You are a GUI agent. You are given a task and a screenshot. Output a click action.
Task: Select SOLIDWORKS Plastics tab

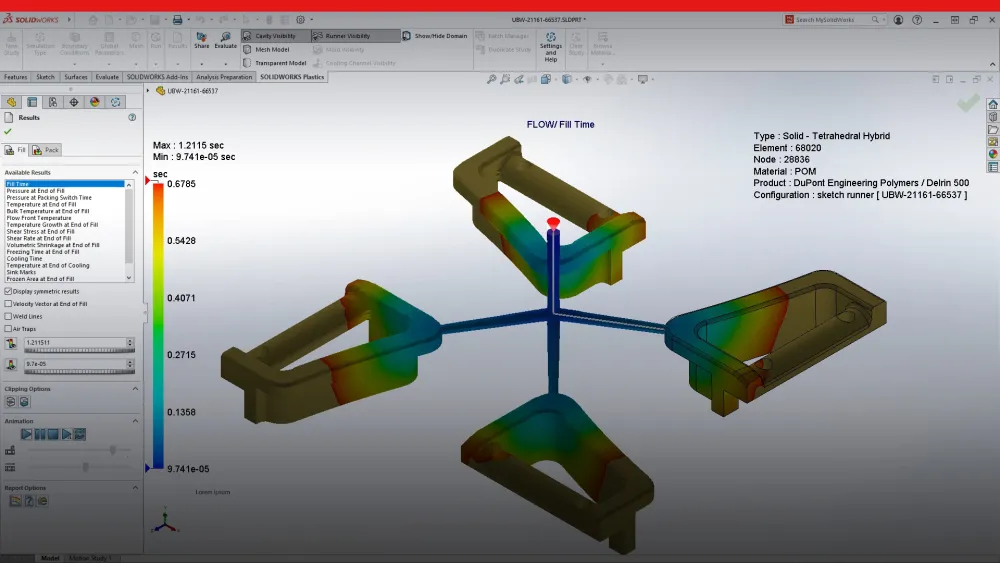292,77
